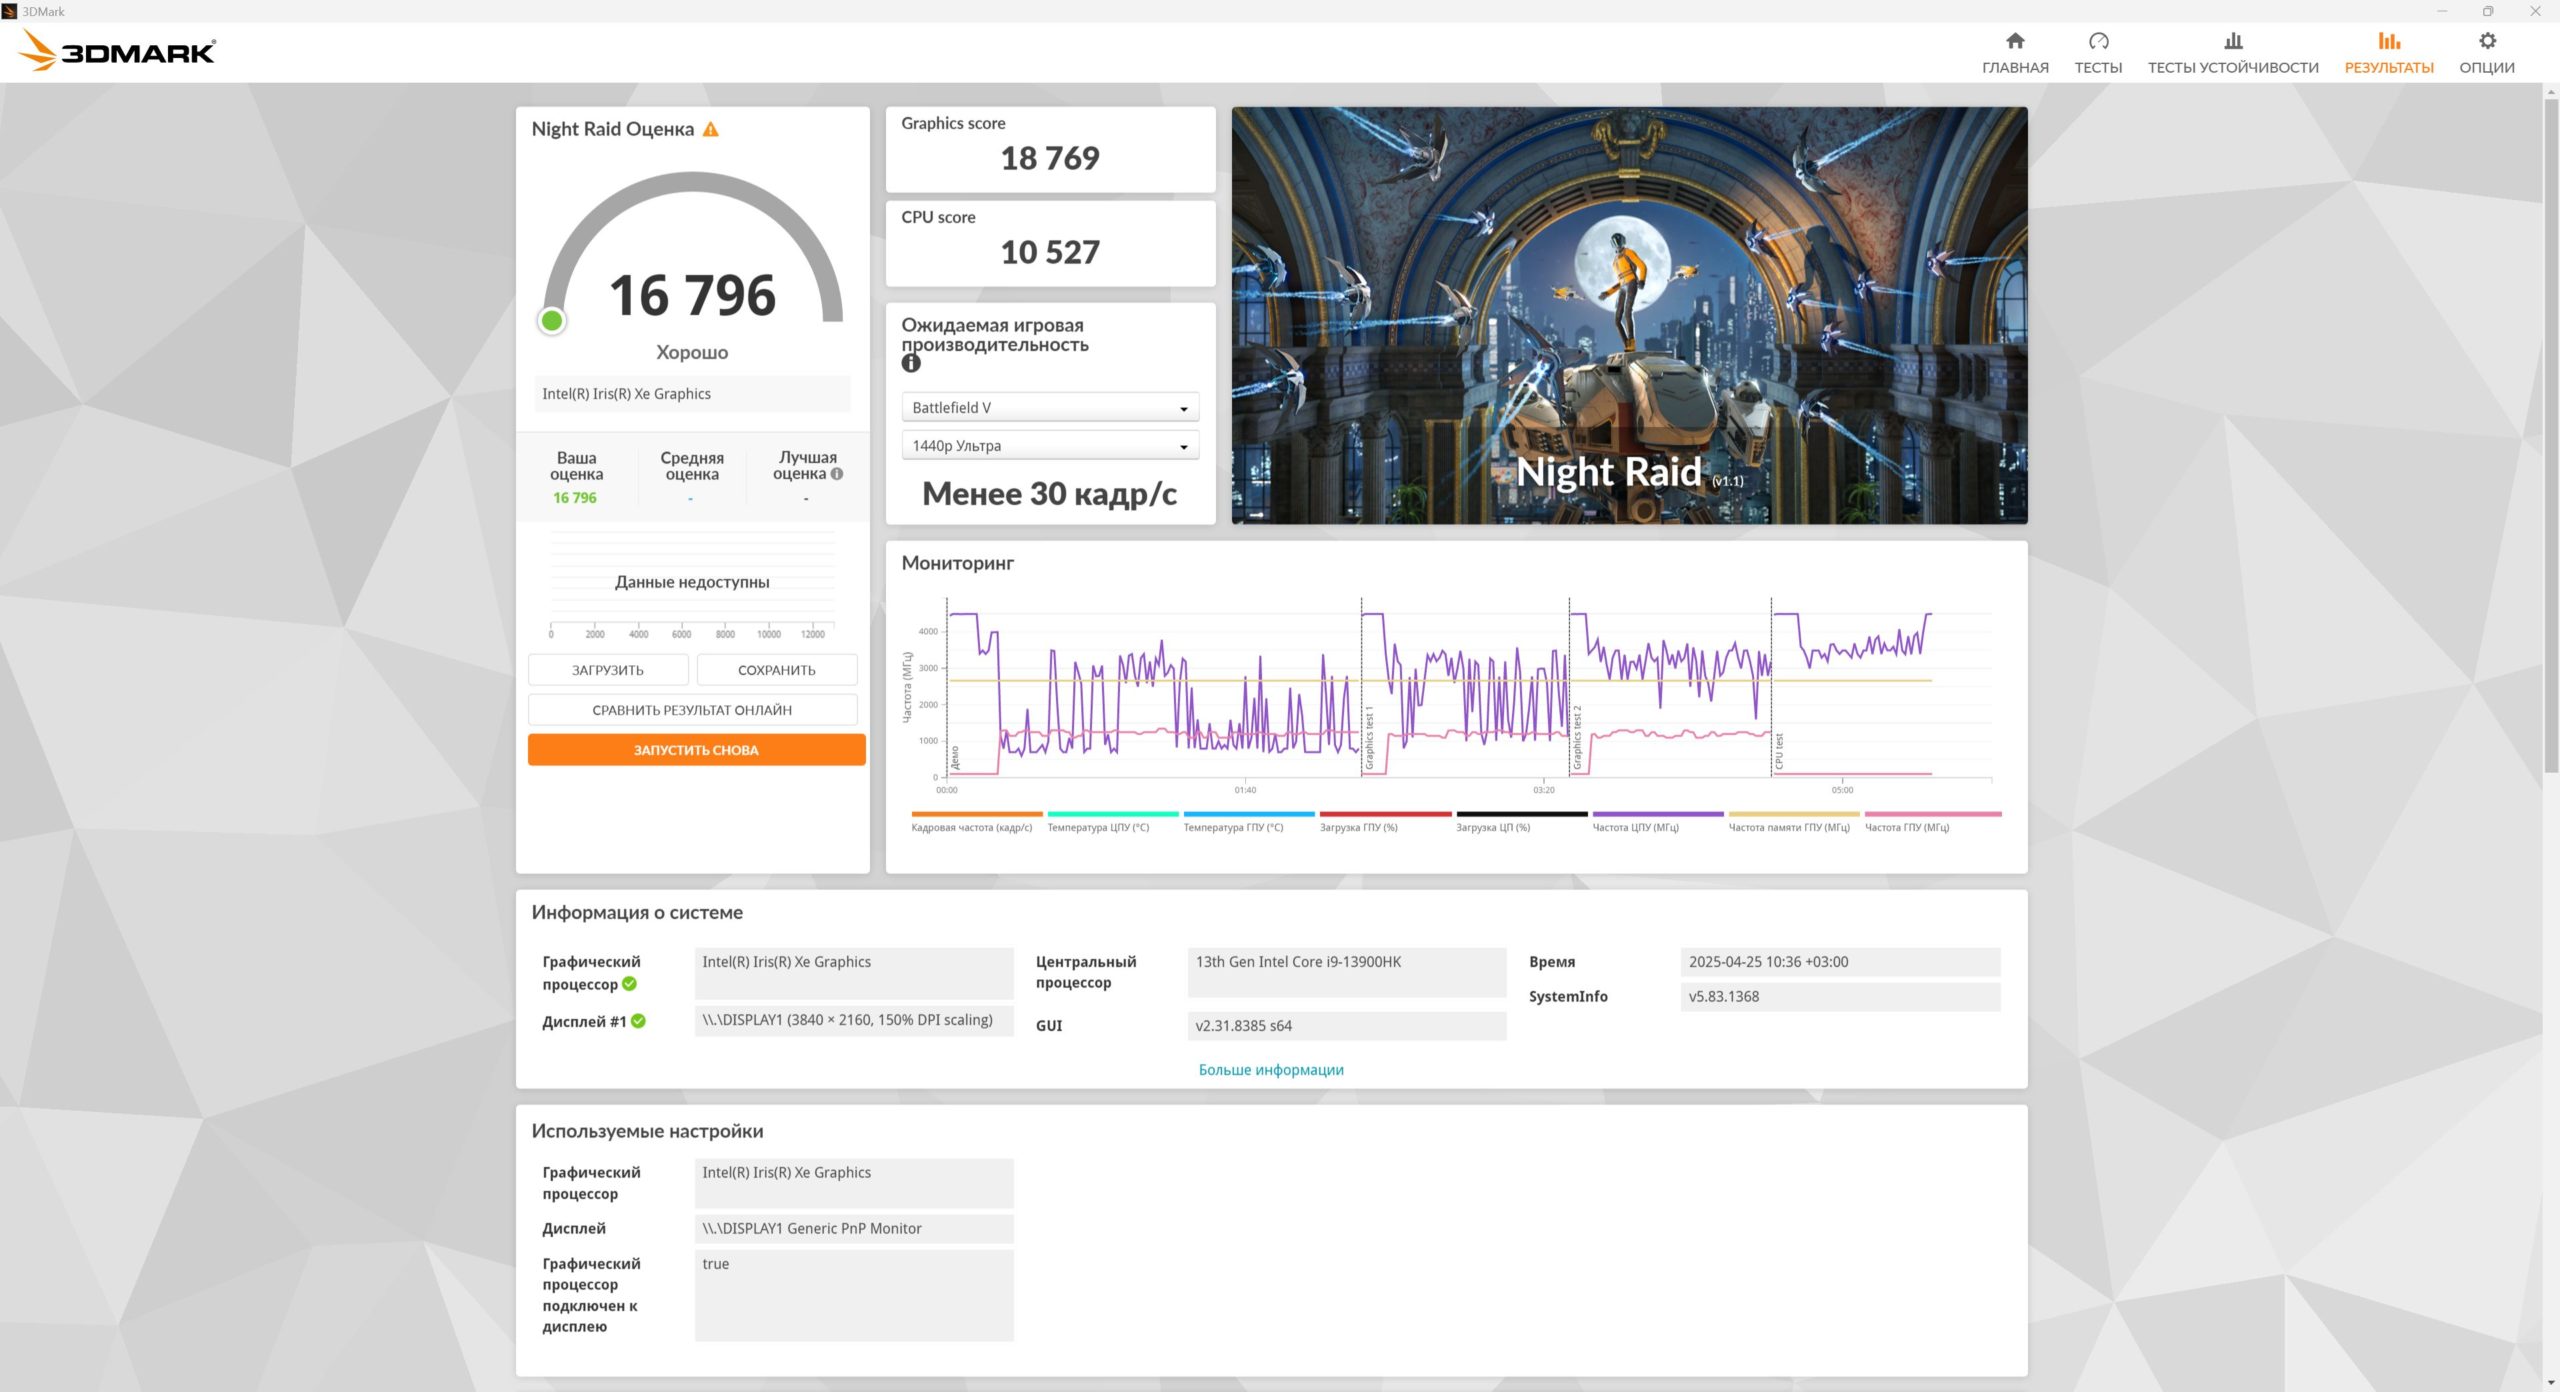
Task: Open the Battlefield V game dropdown
Action: coord(1049,408)
